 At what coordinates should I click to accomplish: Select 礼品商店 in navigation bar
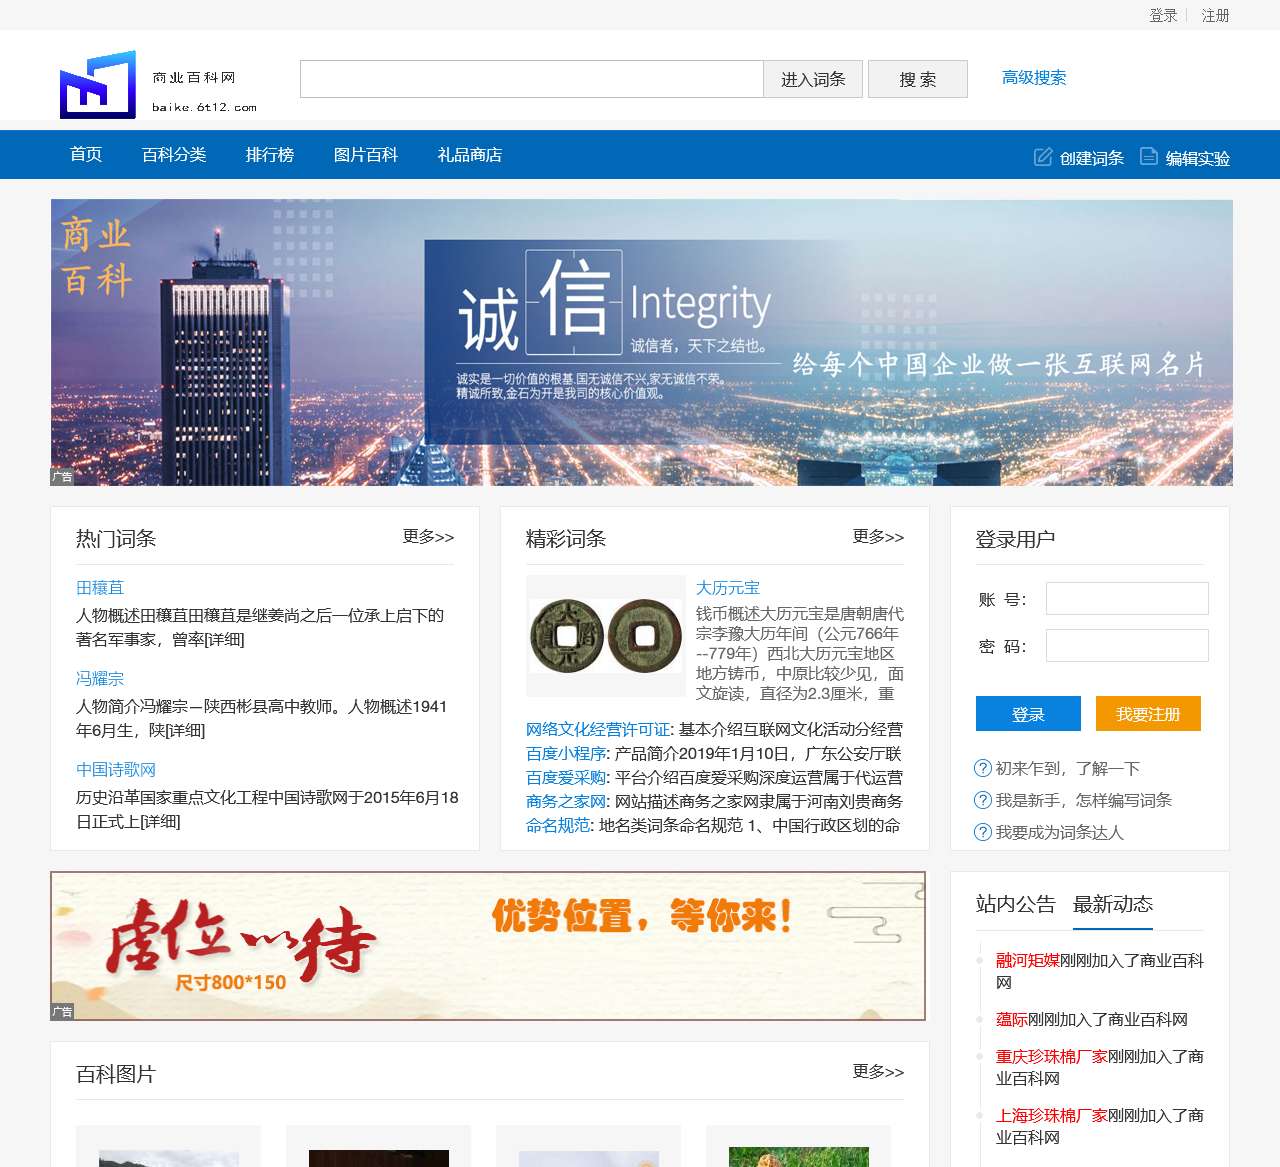[x=470, y=154]
